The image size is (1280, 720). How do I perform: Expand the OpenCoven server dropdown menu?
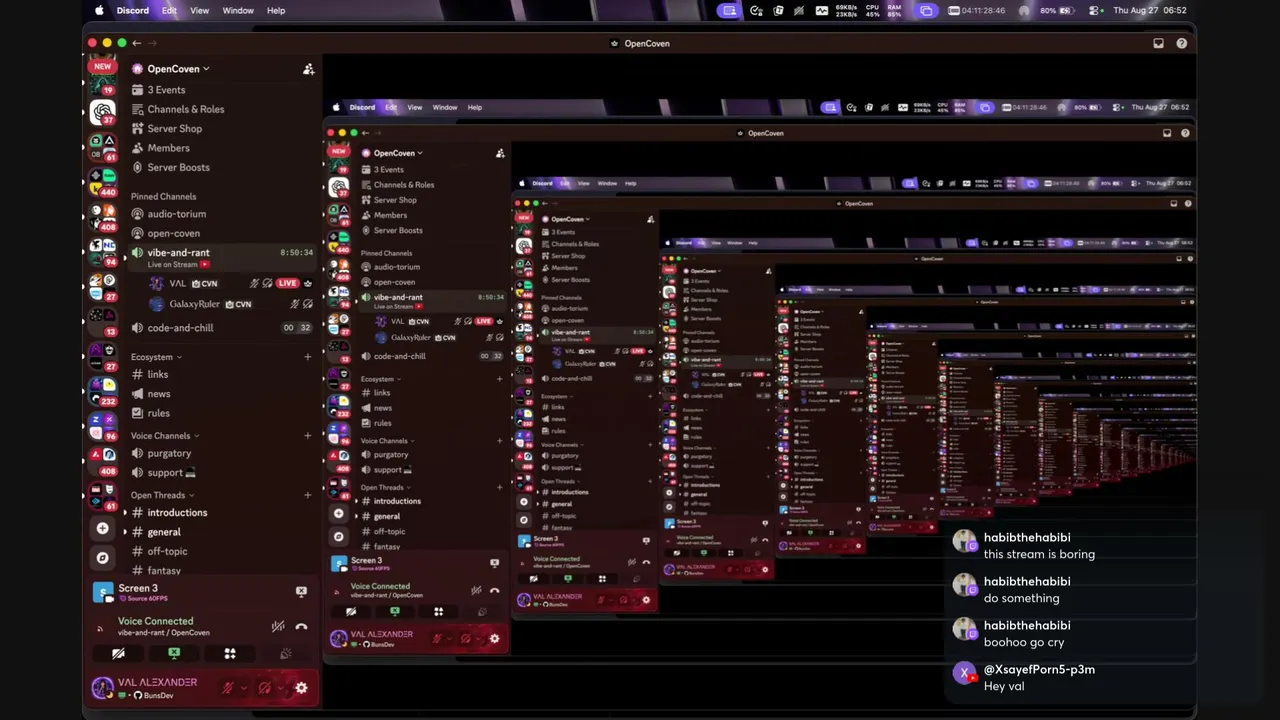pyautogui.click(x=179, y=69)
